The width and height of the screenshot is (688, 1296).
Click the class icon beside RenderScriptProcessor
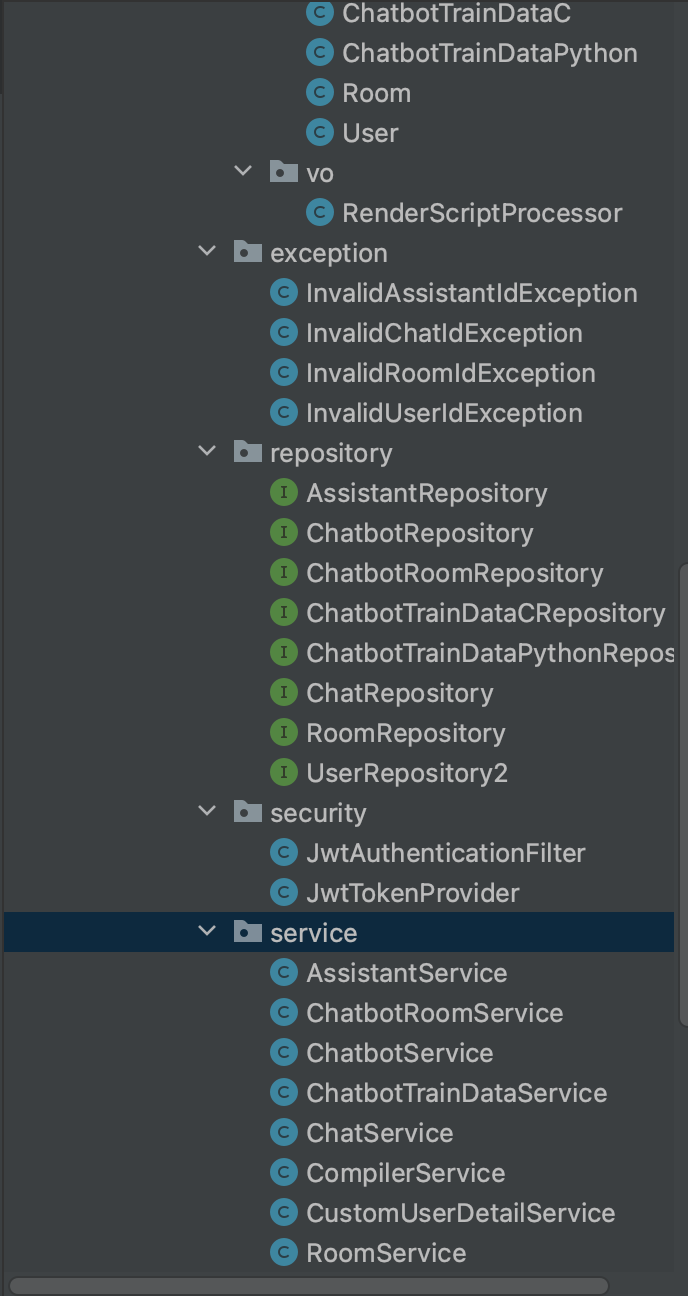[320, 213]
